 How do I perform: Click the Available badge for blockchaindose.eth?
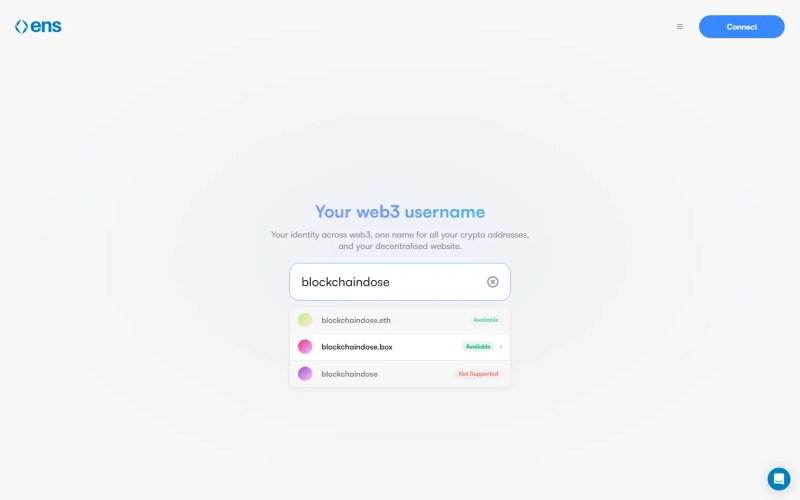[x=486, y=320]
